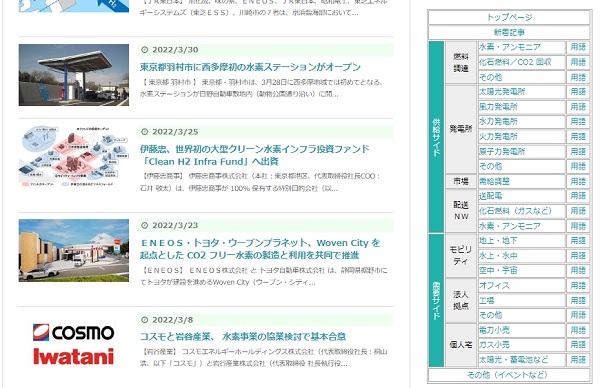
Task: Open 用語 for the 太陽光・蓄電池など row
Action: pos(578,360)
